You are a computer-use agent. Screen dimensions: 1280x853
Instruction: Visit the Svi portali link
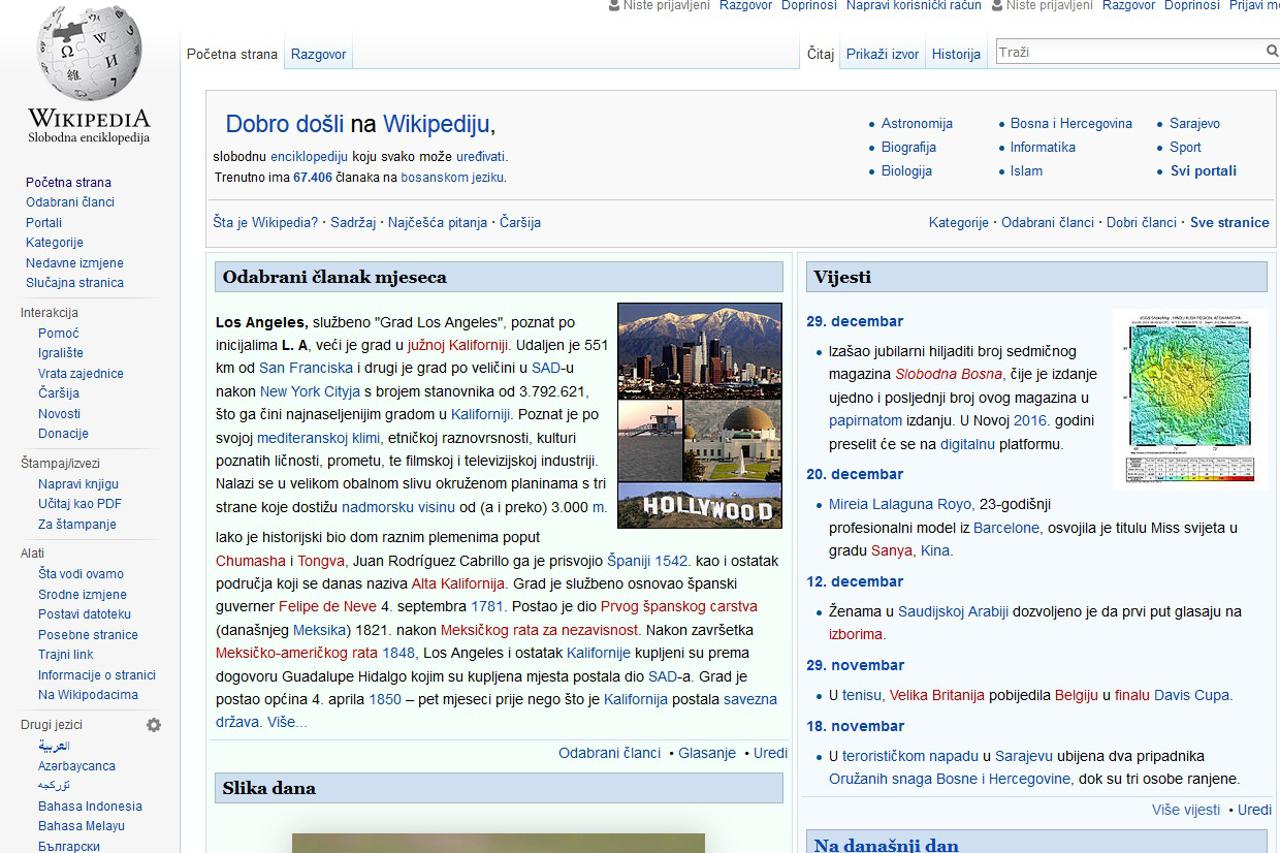tap(1203, 170)
